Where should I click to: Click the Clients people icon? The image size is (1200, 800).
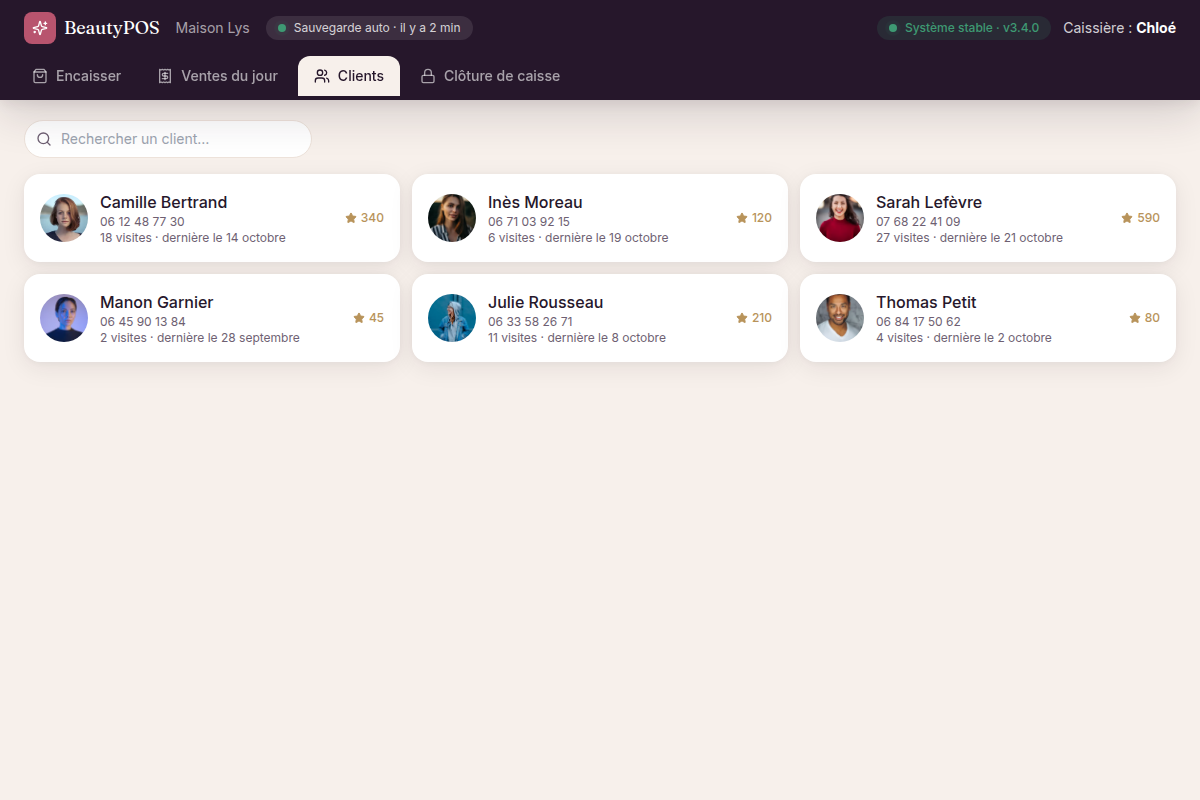[322, 76]
